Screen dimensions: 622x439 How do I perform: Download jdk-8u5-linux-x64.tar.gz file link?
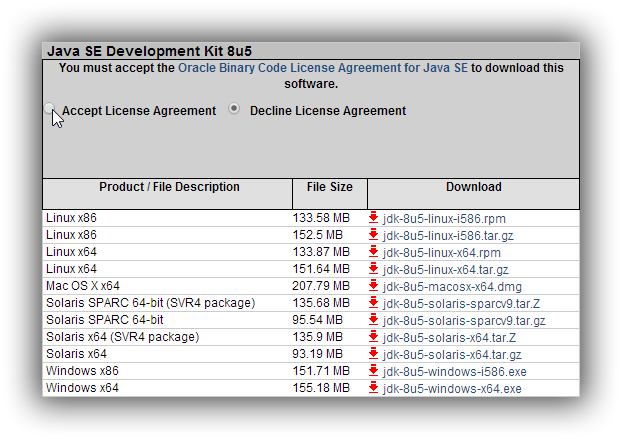point(445,270)
